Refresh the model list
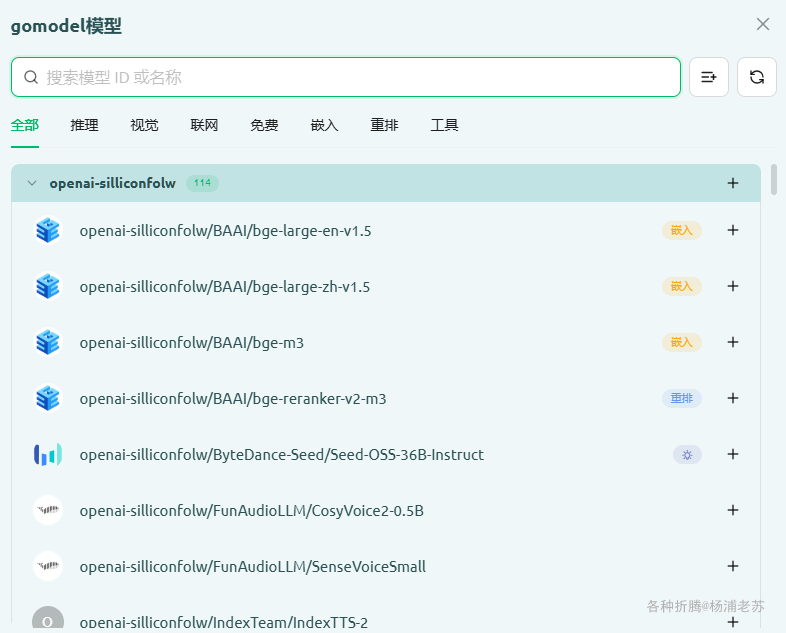 click(x=756, y=77)
